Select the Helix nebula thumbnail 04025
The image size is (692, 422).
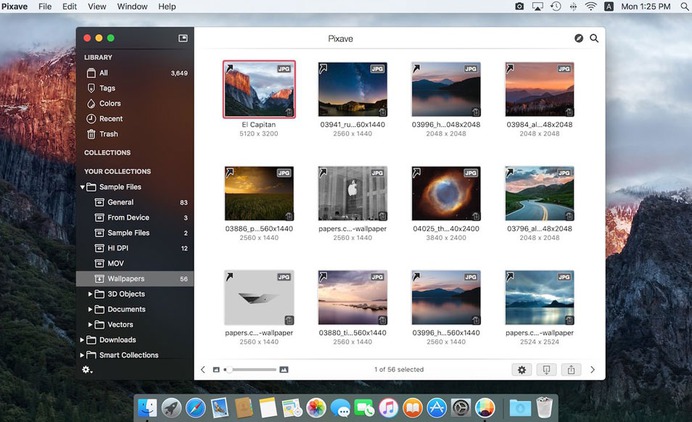(x=446, y=193)
